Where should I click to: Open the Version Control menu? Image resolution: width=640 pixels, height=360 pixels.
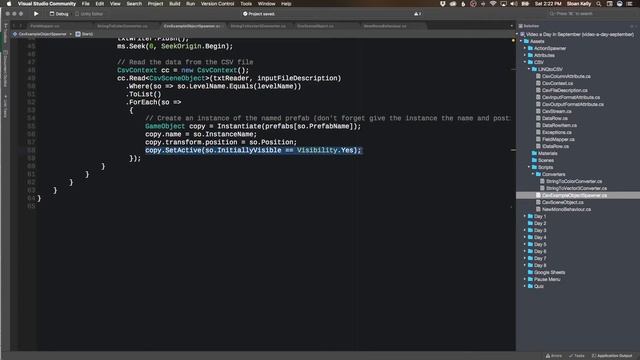pyautogui.click(x=217, y=4)
